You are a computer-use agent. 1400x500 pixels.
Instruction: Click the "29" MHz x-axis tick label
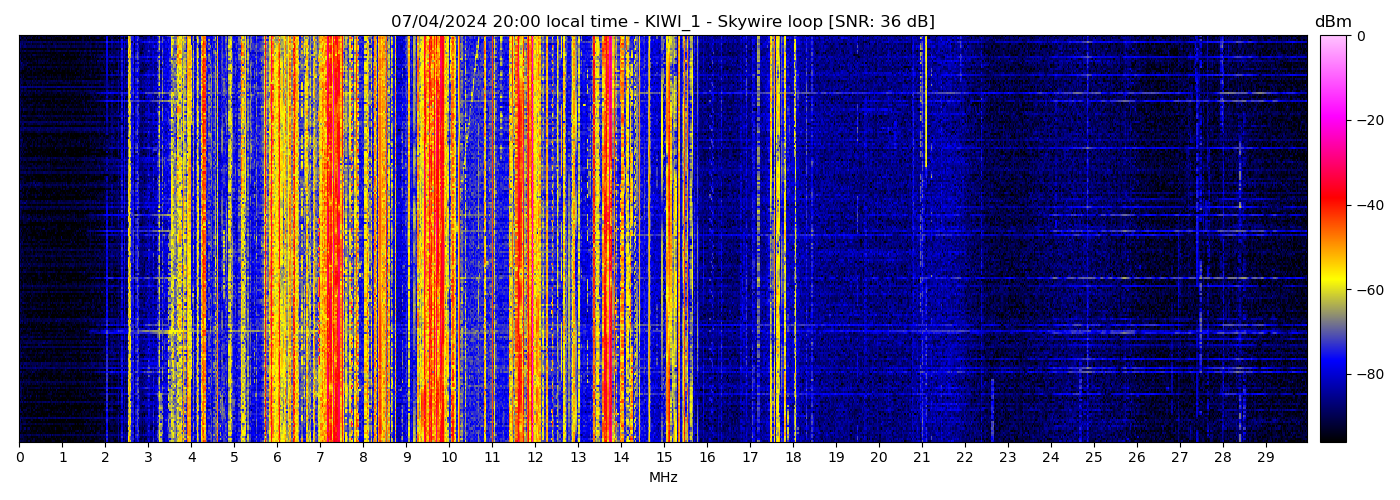pos(1265,458)
